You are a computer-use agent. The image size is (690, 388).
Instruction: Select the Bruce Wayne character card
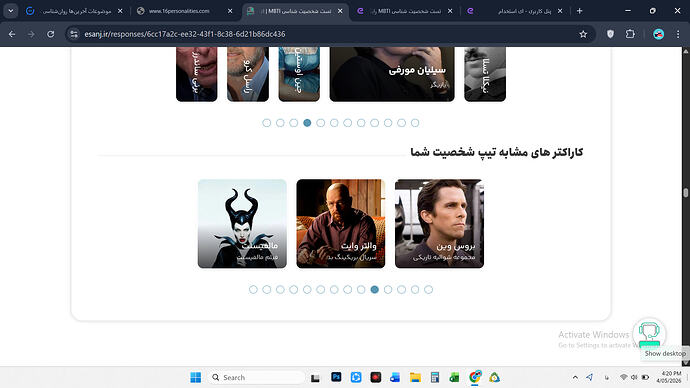(439, 223)
